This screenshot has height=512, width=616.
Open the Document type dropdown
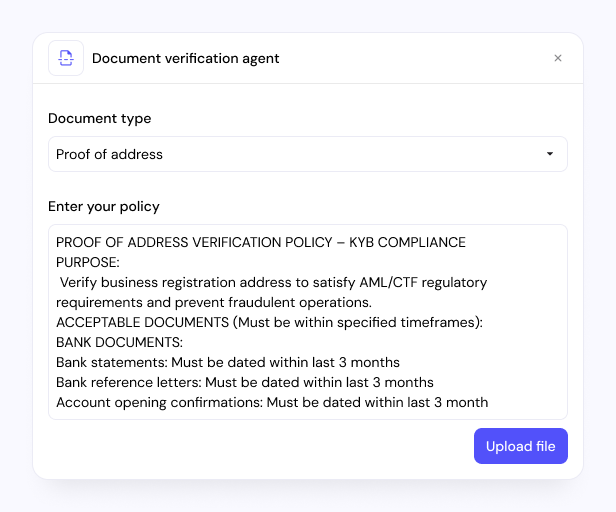point(307,154)
